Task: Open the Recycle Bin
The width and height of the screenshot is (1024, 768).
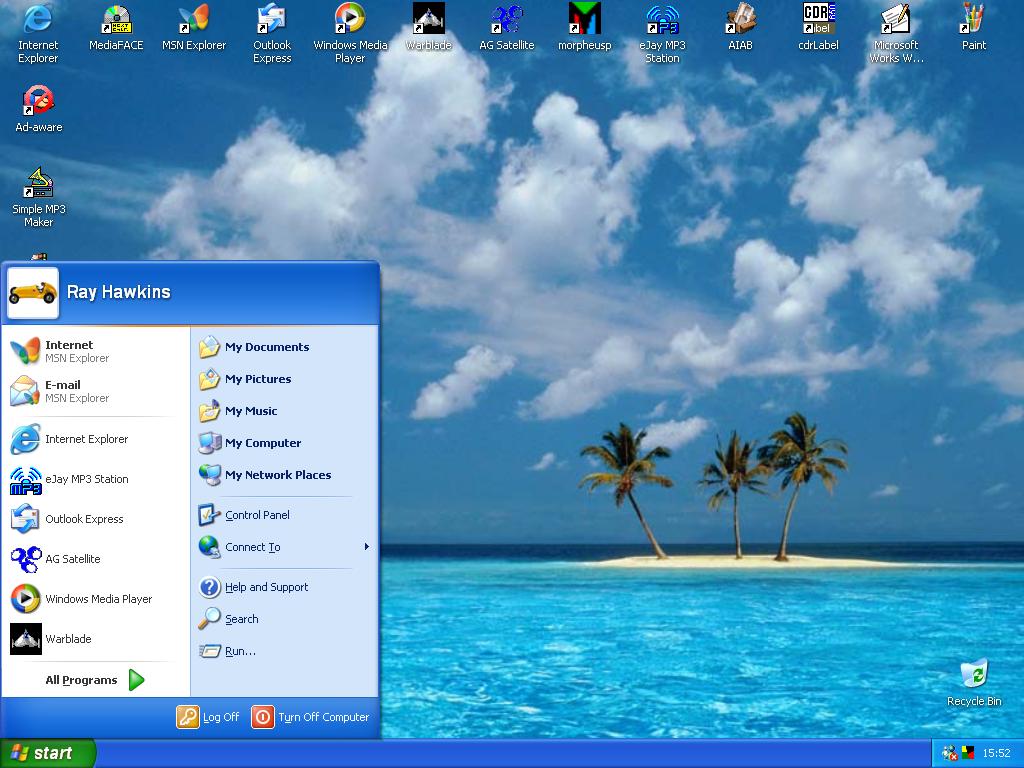Action: point(973,675)
